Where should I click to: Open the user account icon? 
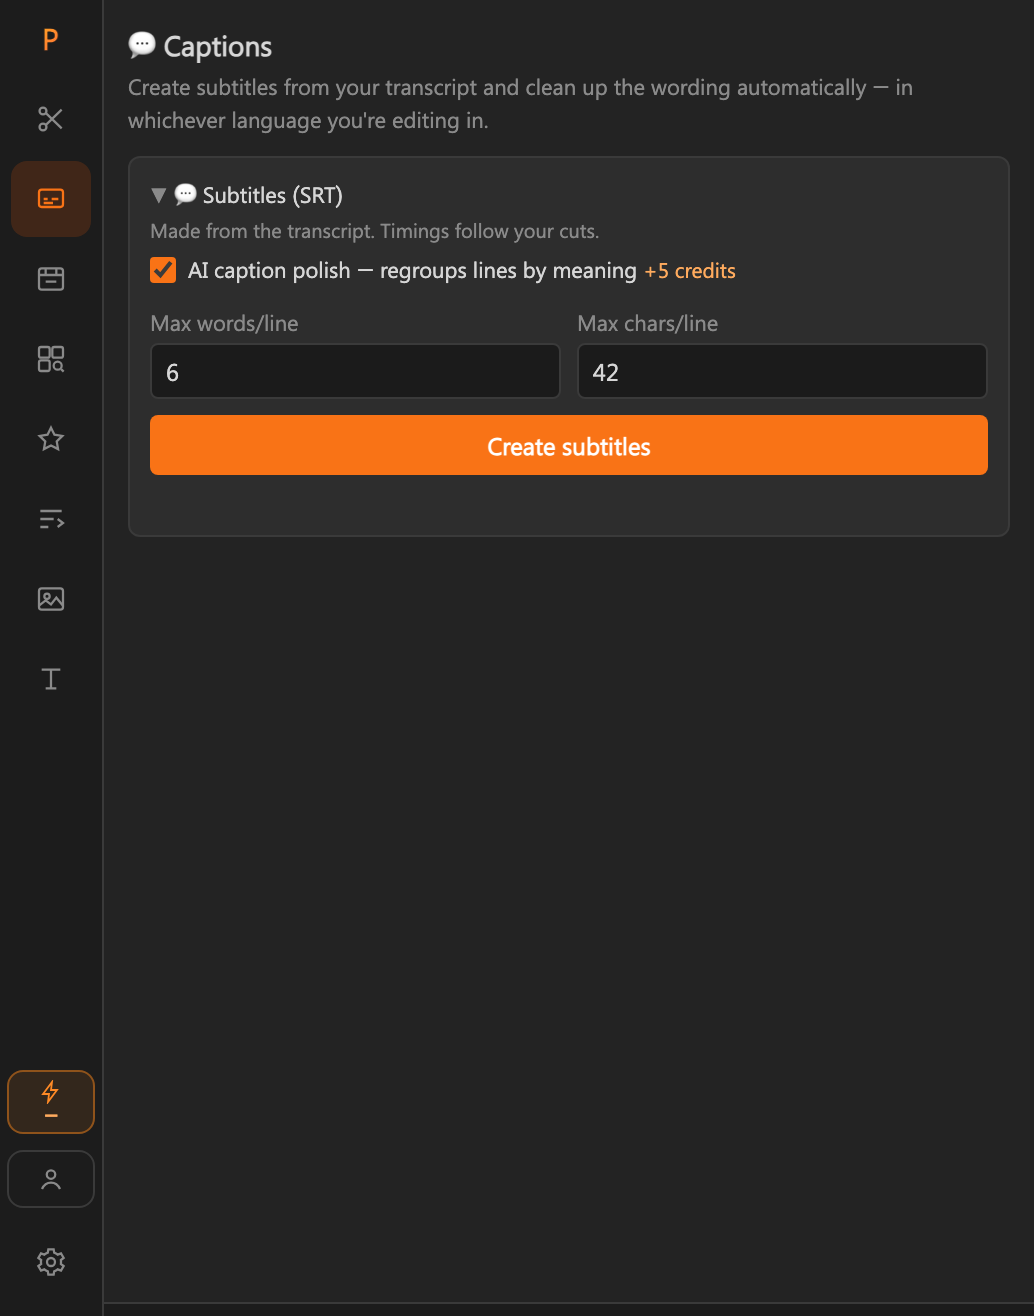(x=51, y=1179)
